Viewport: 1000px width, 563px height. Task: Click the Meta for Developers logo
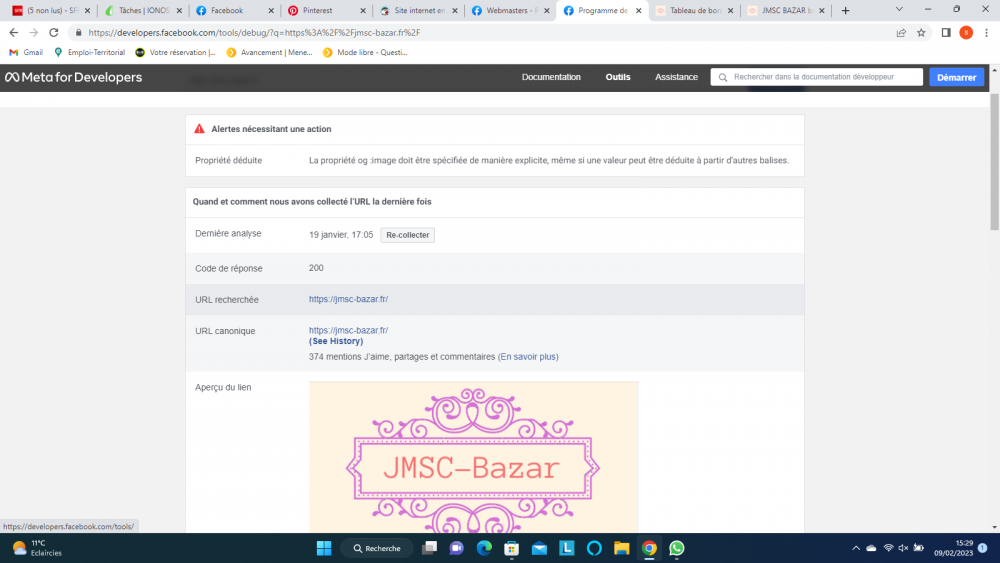click(73, 77)
